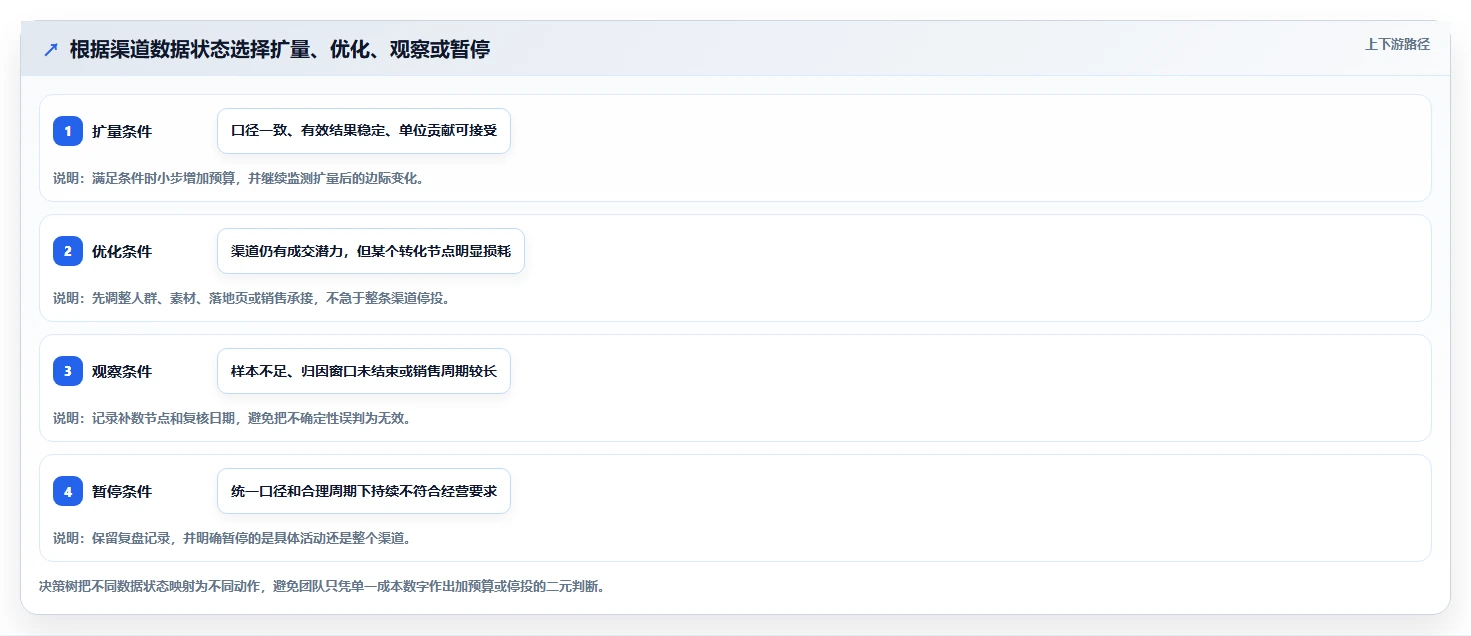Select the 渠道仍有成交潜力 condition box

click(371, 251)
